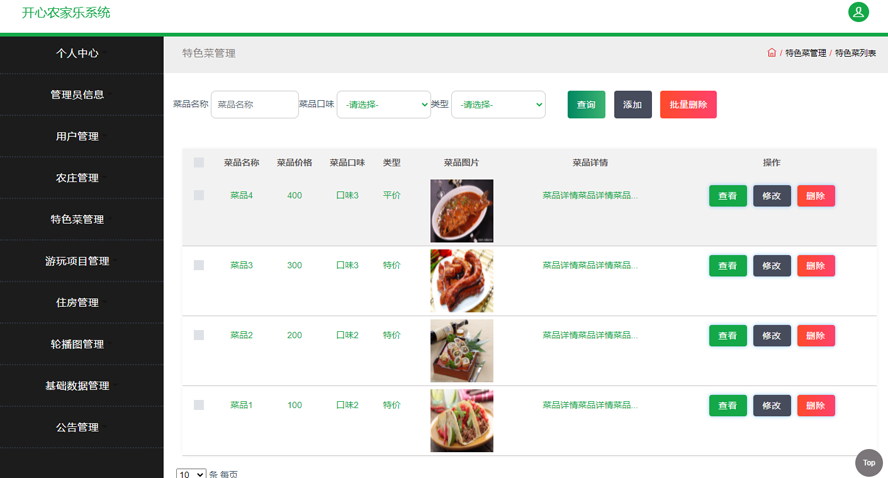Click the 菜品口味 column header

click(x=347, y=163)
